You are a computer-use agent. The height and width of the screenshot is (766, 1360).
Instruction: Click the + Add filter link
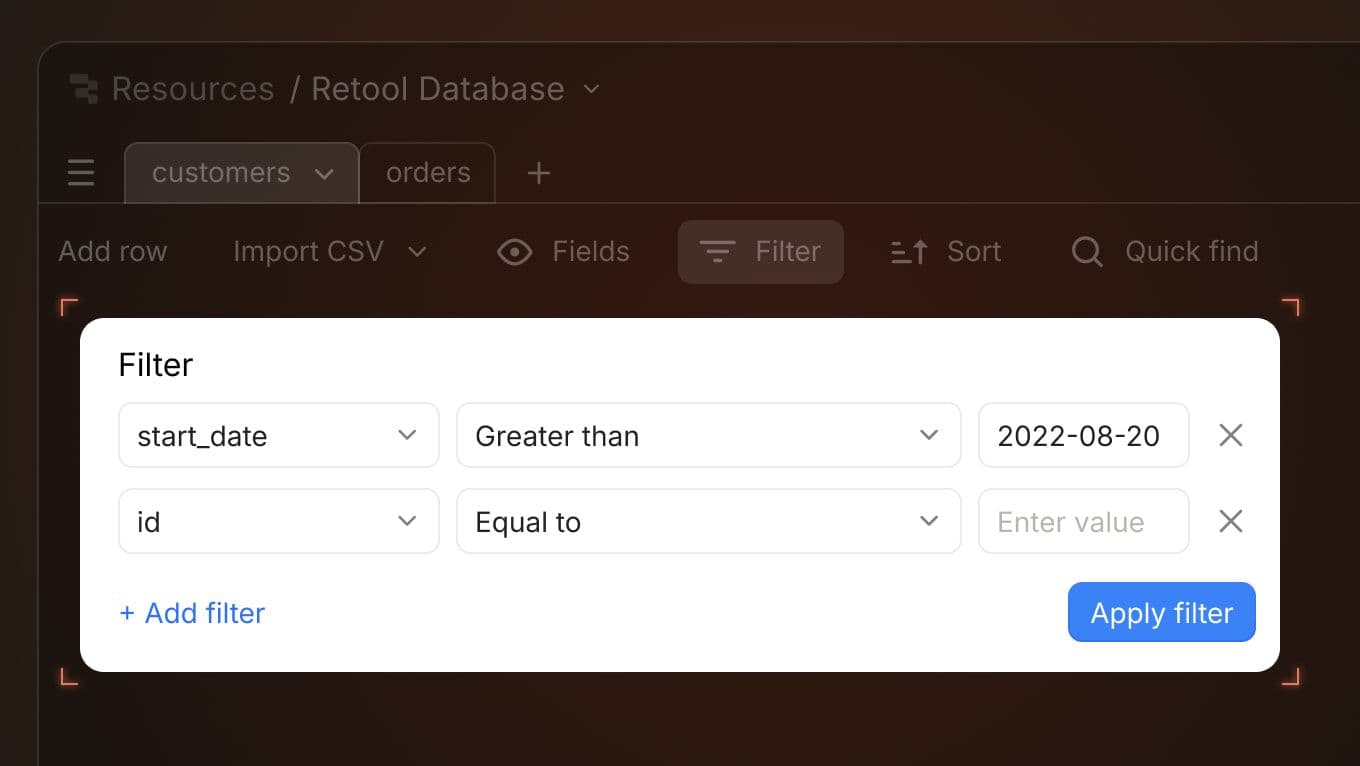(192, 613)
